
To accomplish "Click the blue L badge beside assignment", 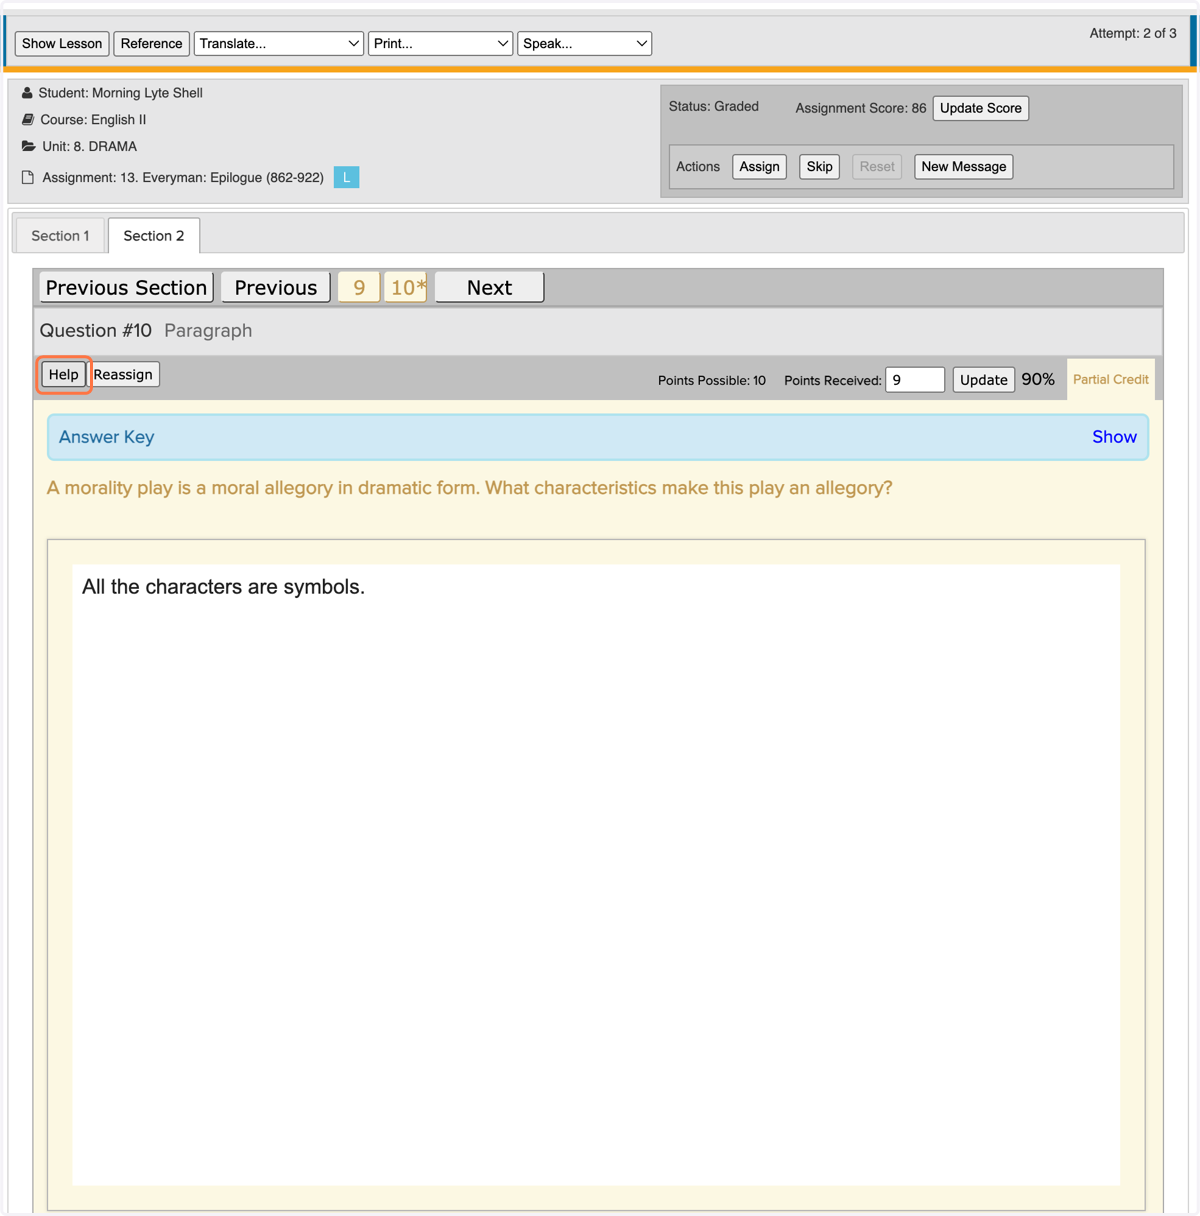I will coord(346,177).
